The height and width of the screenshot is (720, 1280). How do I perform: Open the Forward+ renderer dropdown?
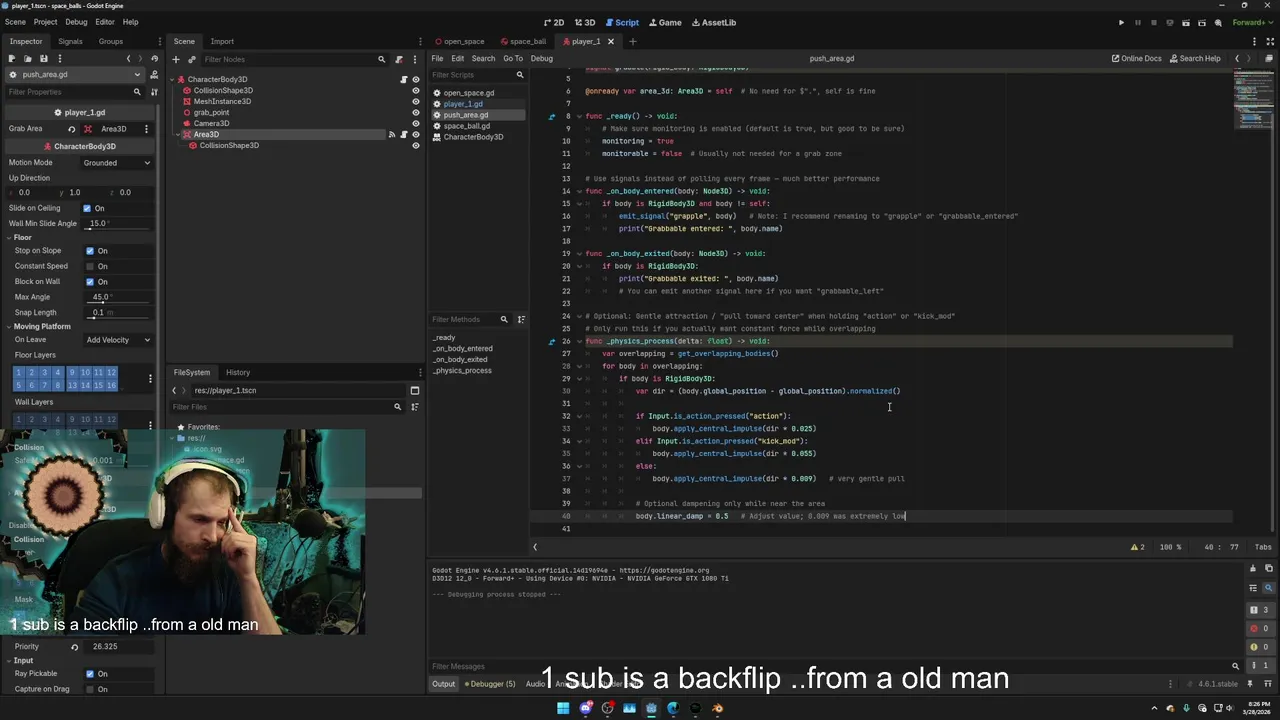1252,22
